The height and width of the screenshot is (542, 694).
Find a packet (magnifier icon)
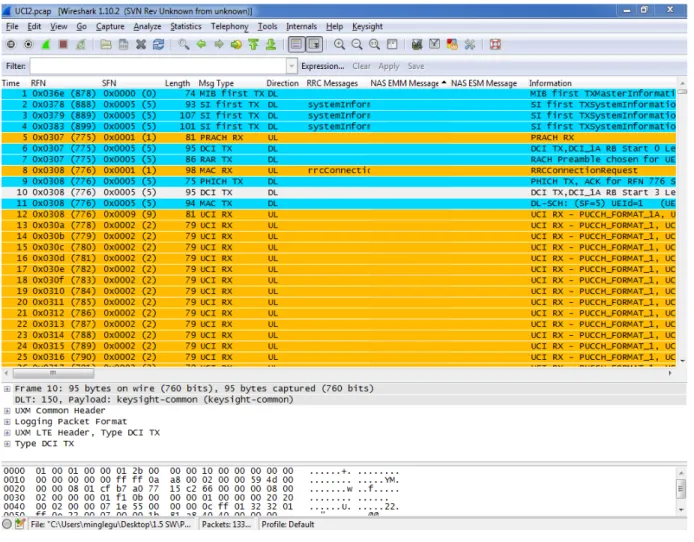[x=184, y=45]
